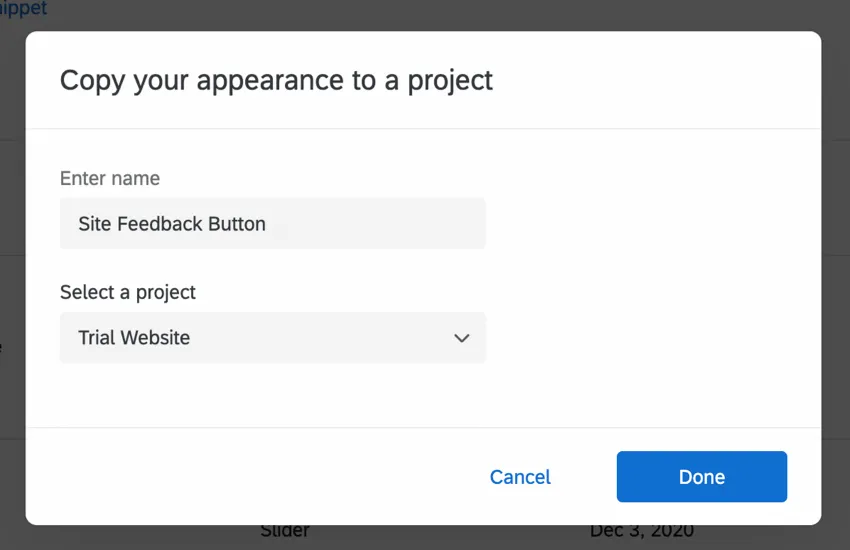This screenshot has height=550, width=850.
Task: Cancel copying the appearance
Action: pyautogui.click(x=520, y=477)
